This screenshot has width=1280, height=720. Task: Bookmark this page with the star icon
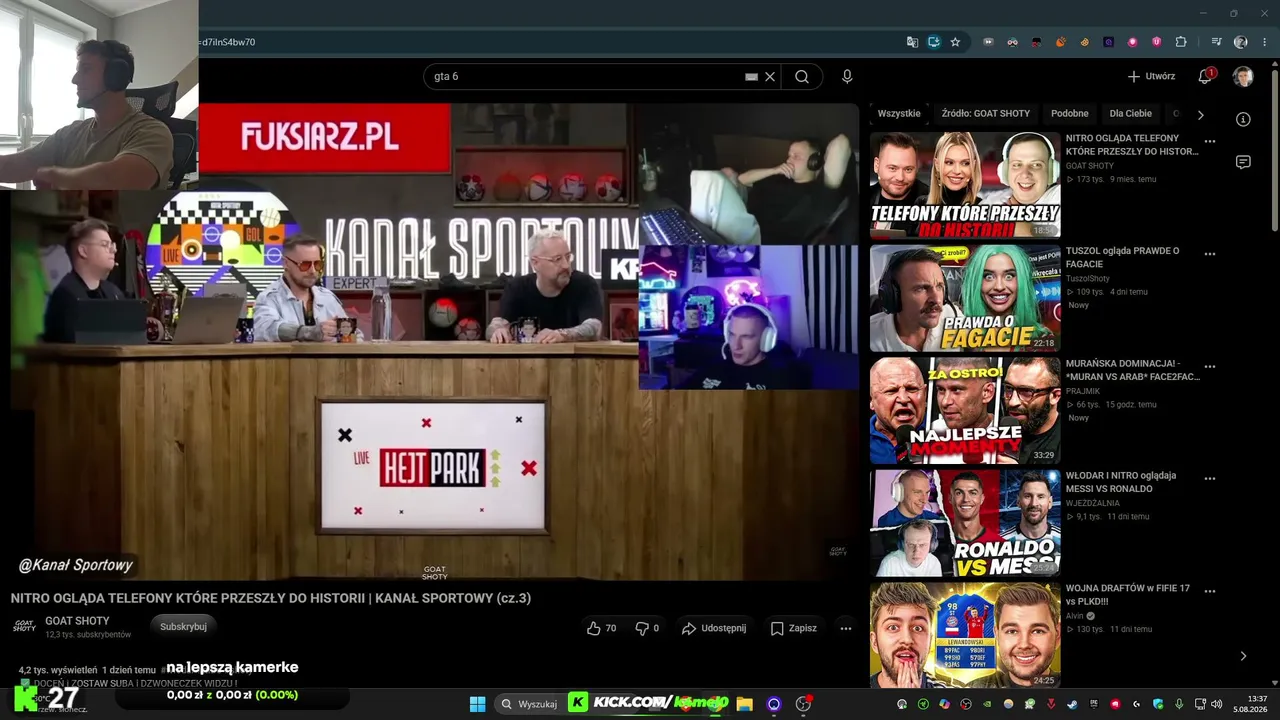(x=955, y=42)
